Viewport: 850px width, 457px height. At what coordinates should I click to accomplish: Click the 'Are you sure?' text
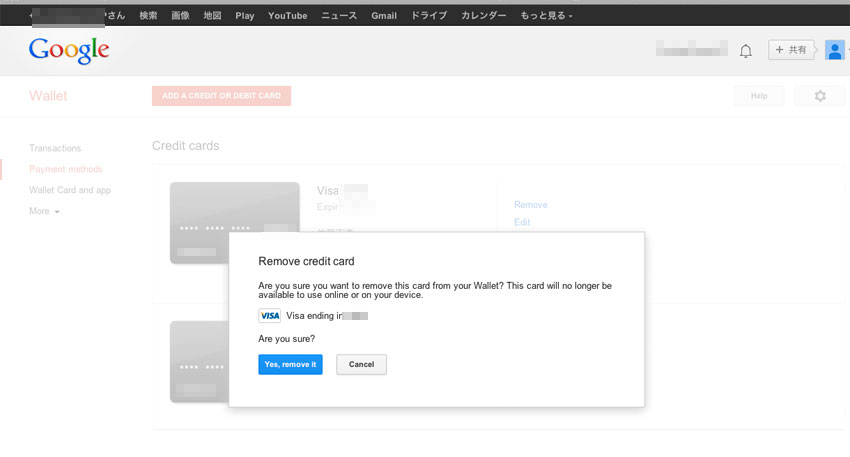[x=286, y=339]
